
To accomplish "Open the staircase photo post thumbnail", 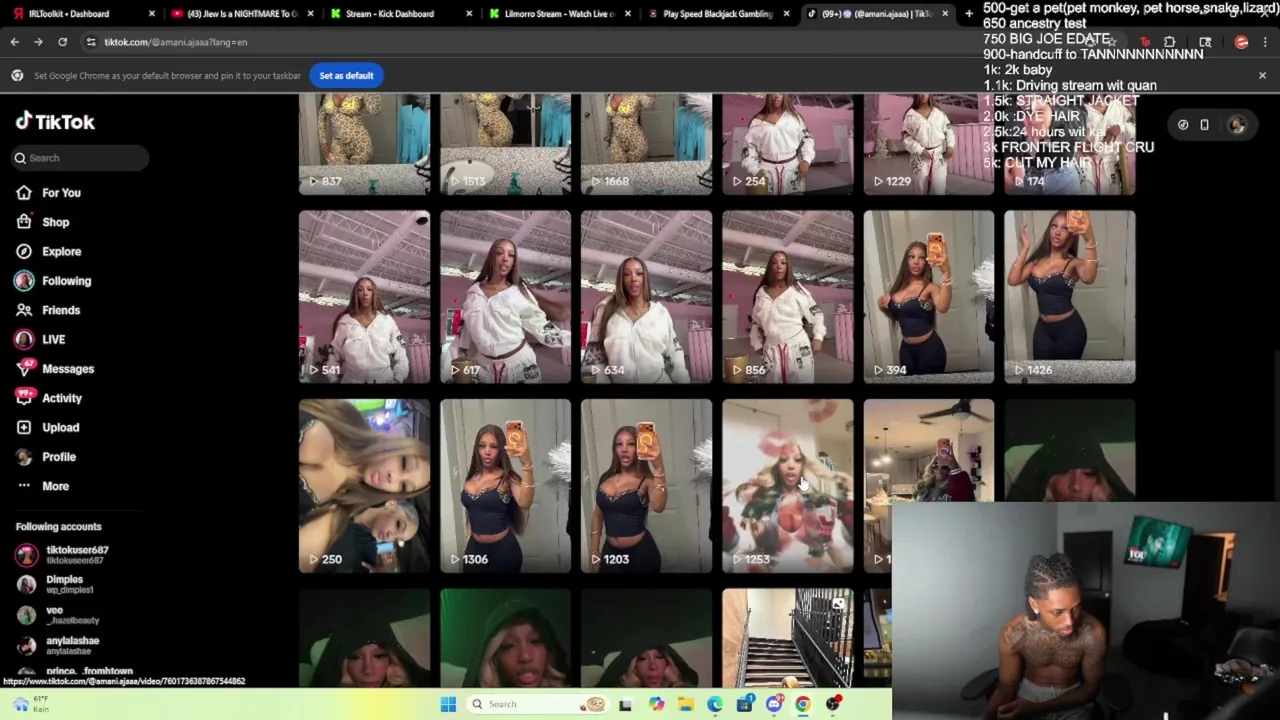I will 787,638.
